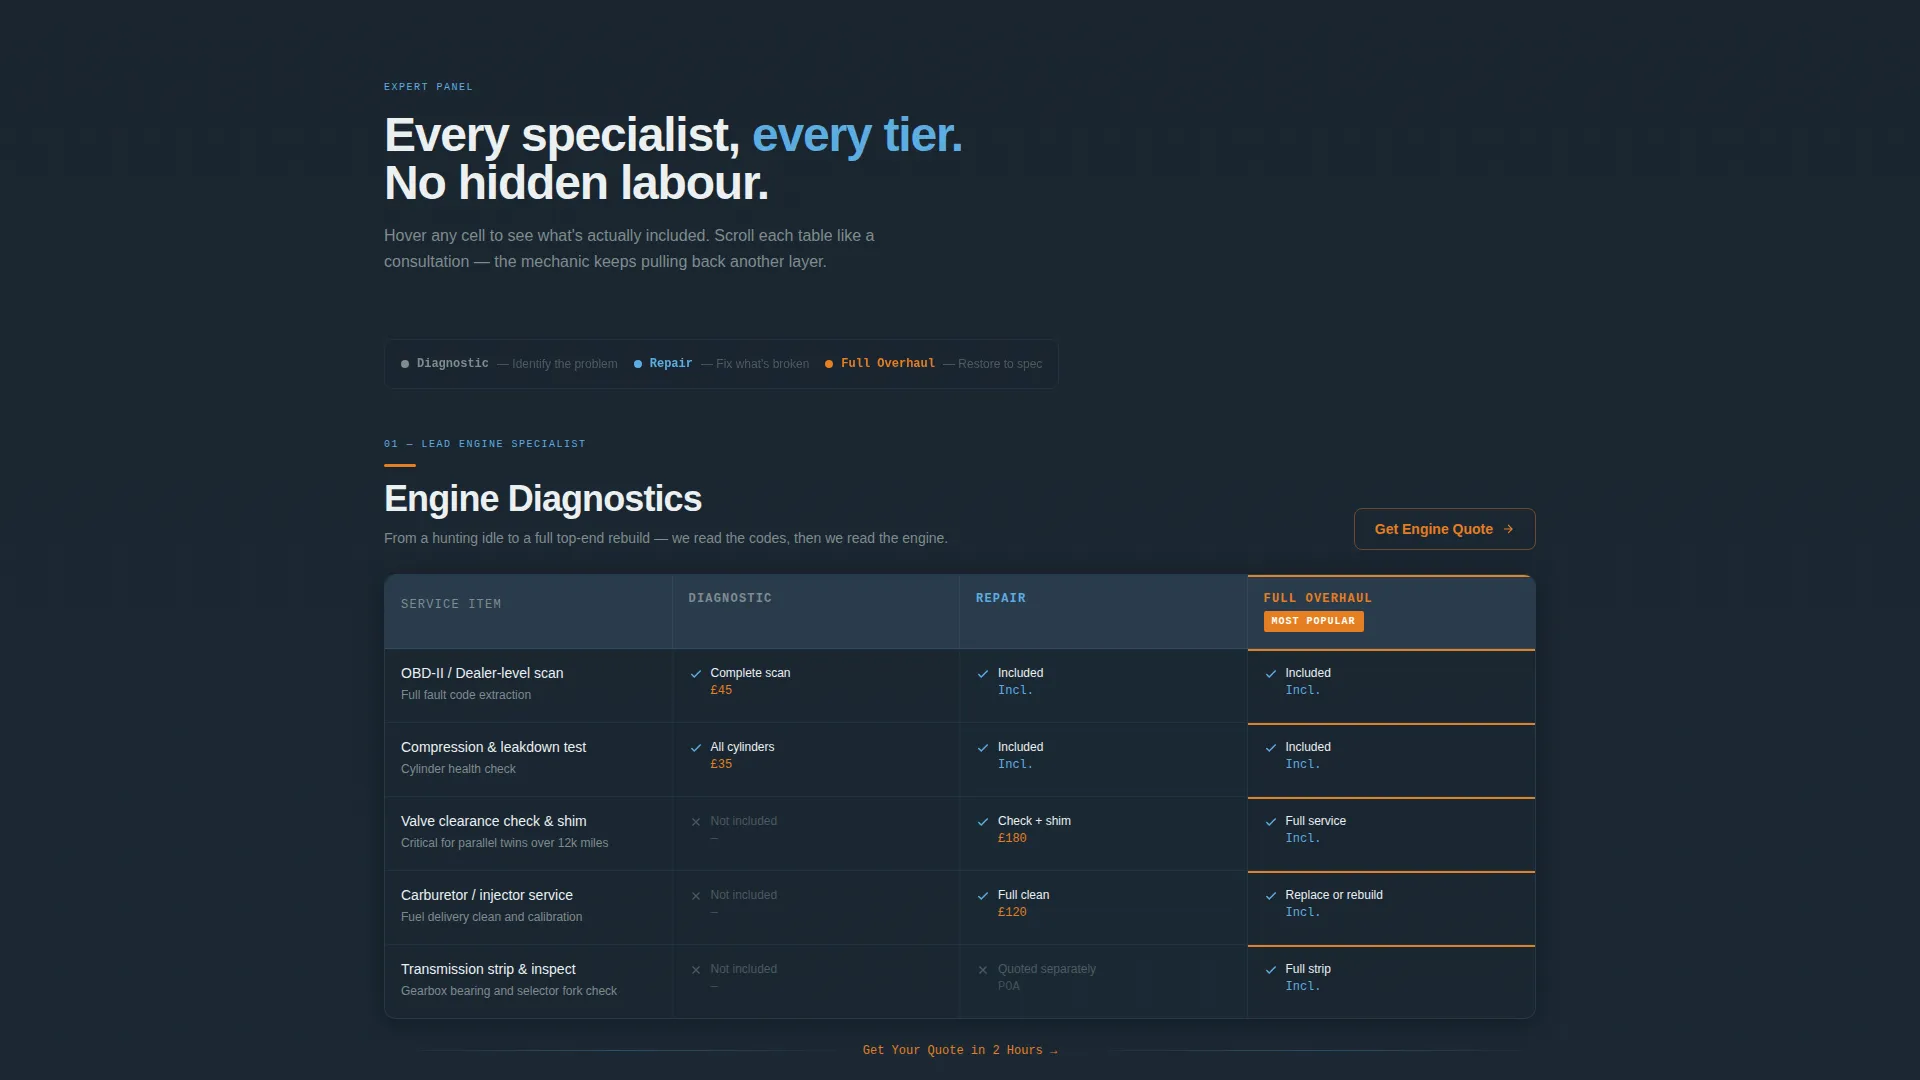1920x1080 pixels.
Task: Click the checkmark beside Complete scan
Action: click(x=696, y=674)
